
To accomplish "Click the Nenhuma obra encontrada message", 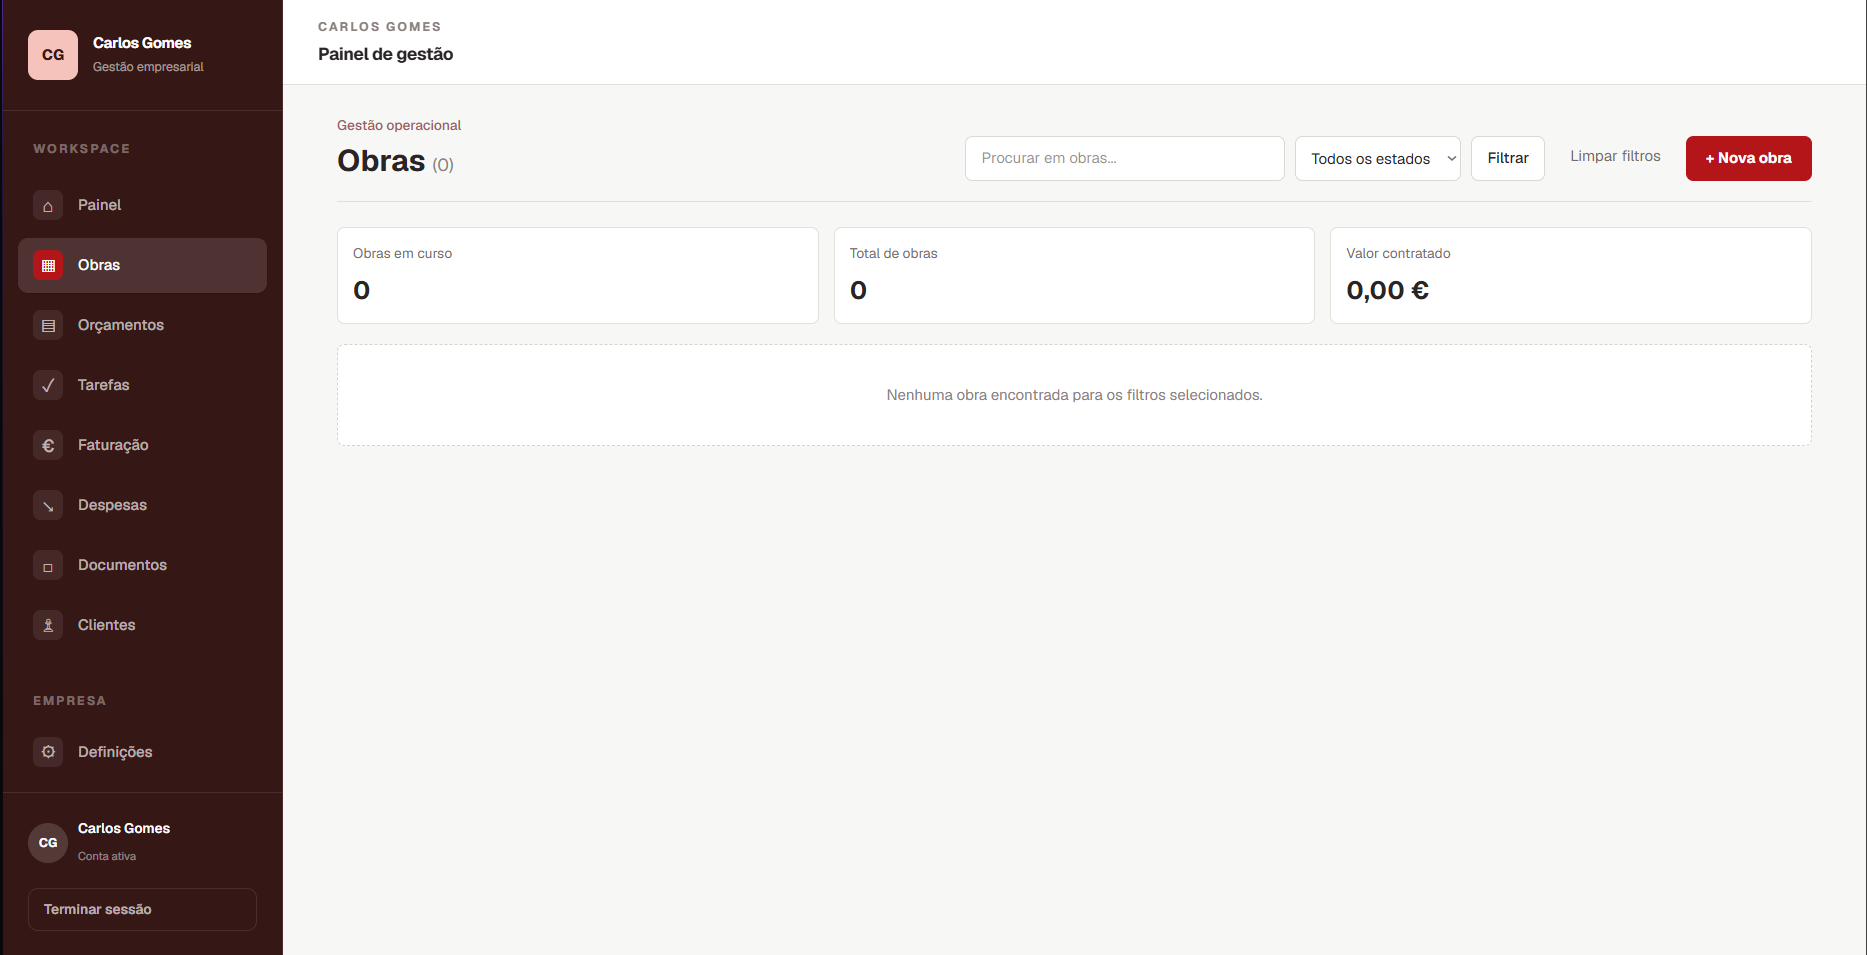I will coord(1074,395).
